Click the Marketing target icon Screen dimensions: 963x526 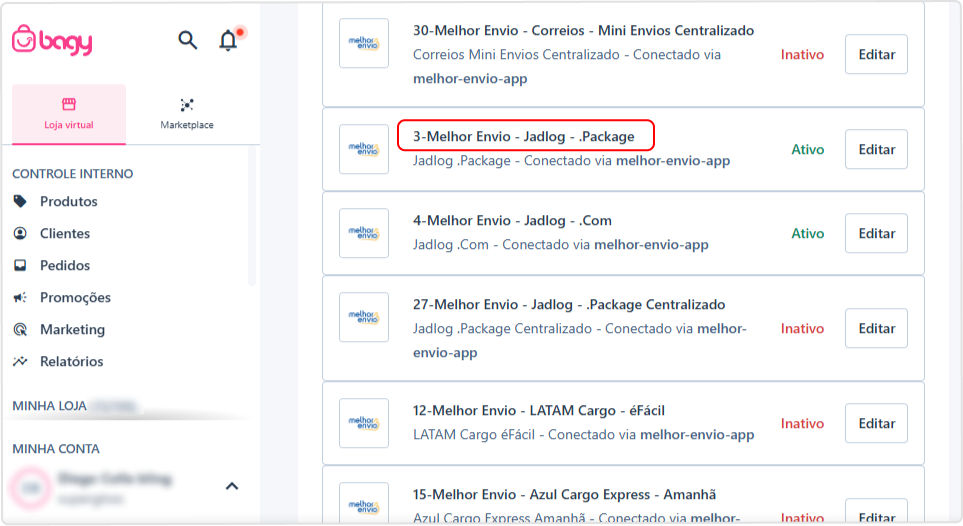pos(20,329)
